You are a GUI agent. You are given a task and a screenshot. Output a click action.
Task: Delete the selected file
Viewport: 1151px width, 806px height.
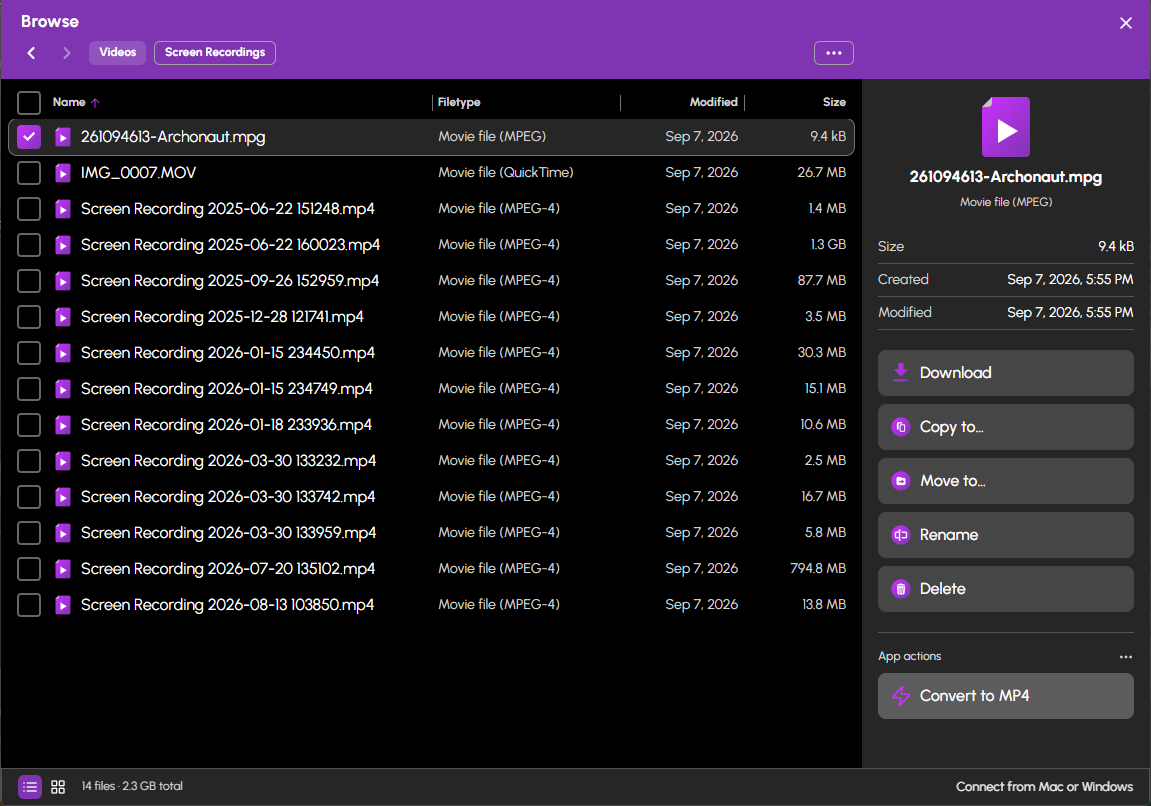pyautogui.click(x=1006, y=589)
